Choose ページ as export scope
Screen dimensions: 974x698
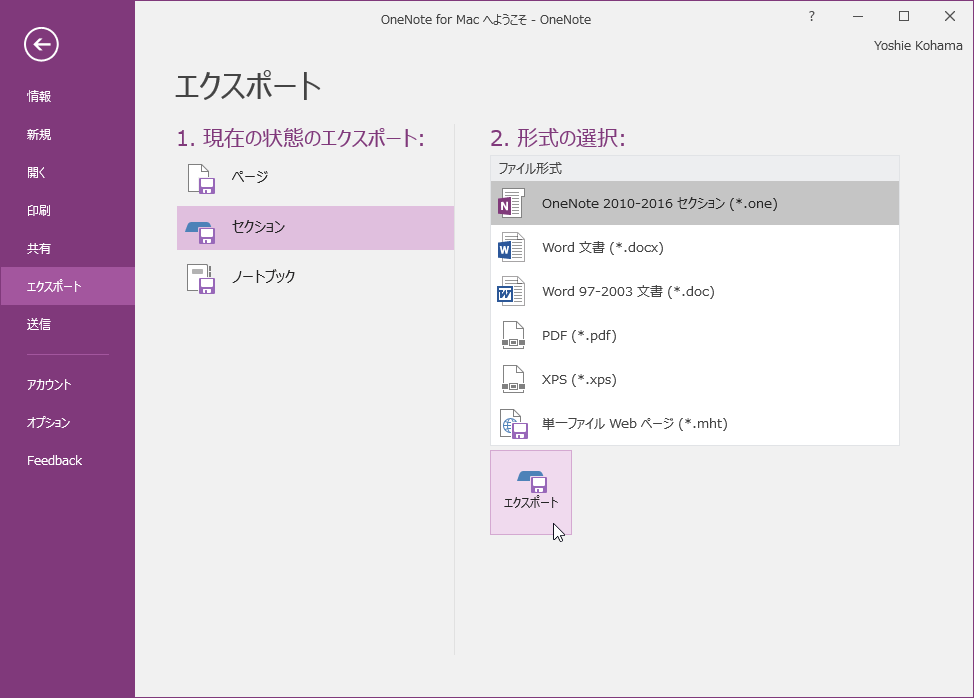click(315, 178)
